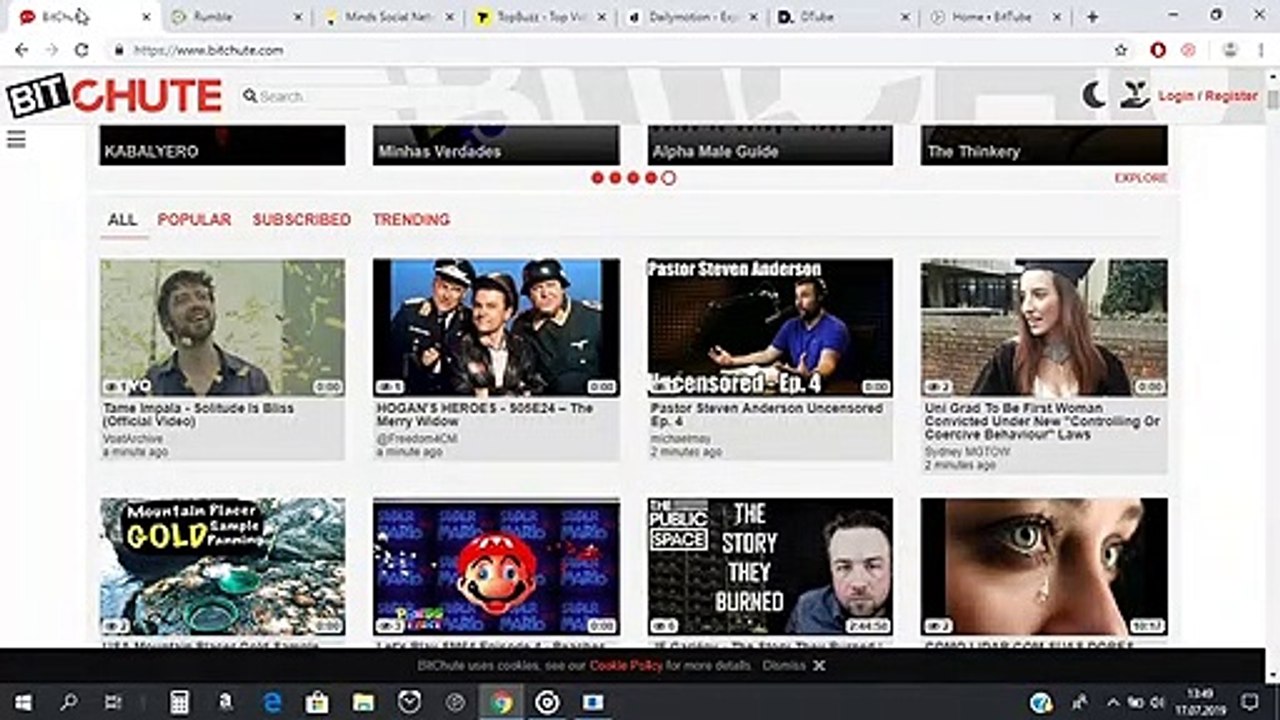The image size is (1280, 720).
Task: Open Windows taskbar search
Action: tap(68, 702)
